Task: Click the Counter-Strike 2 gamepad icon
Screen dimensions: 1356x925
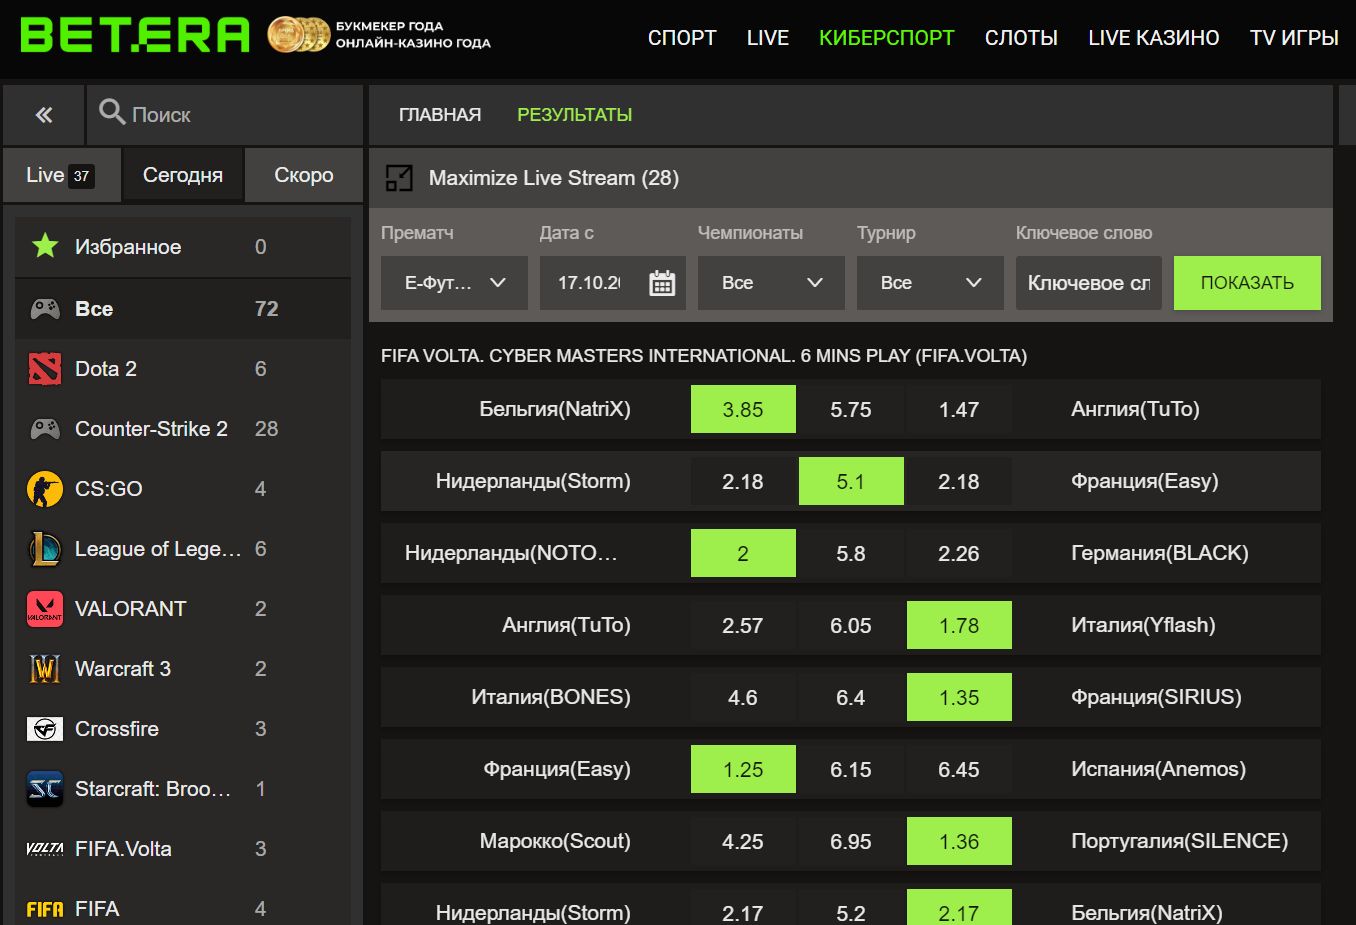Action: pyautogui.click(x=45, y=429)
